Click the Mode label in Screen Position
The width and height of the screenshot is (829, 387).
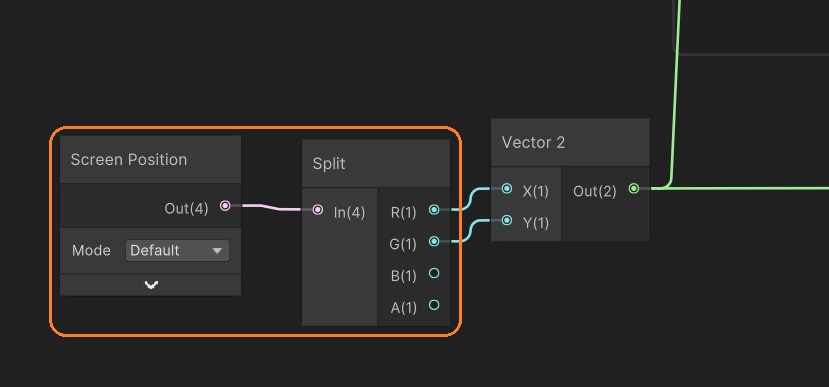91,251
